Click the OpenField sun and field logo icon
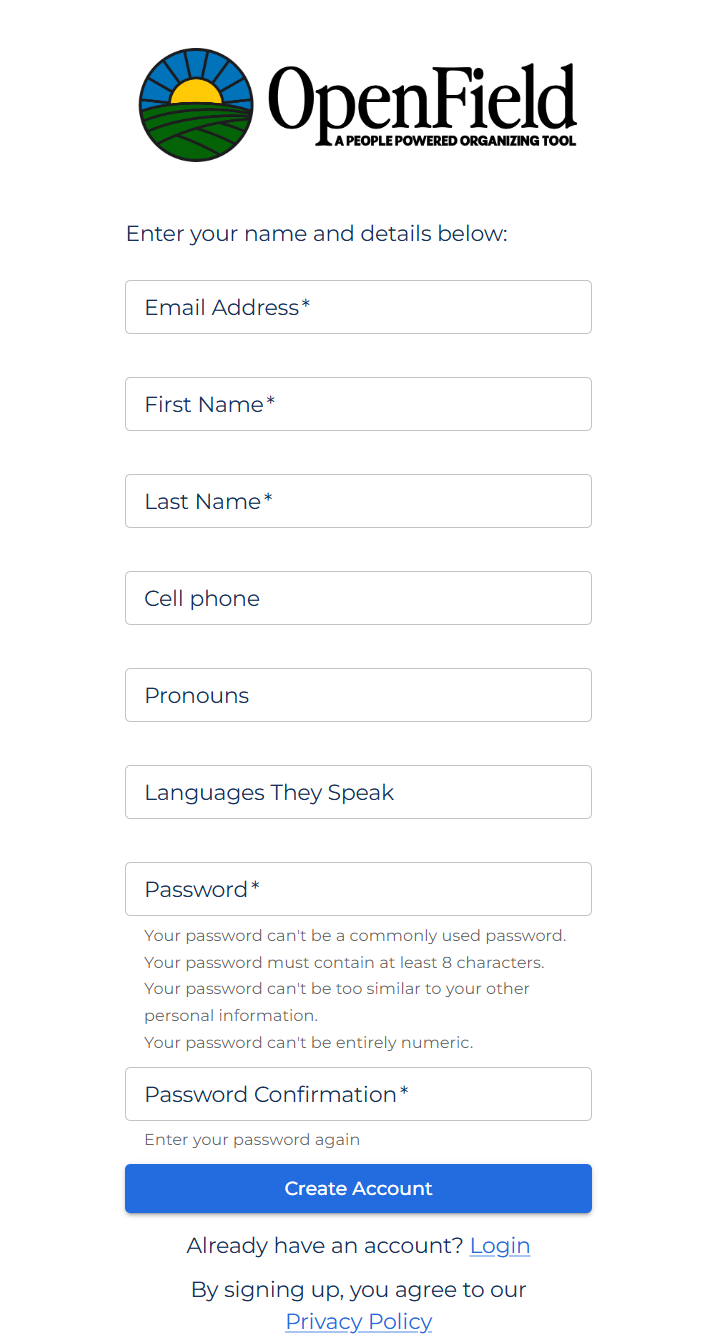Image resolution: width=714 pixels, height=1339 pixels. (x=196, y=105)
